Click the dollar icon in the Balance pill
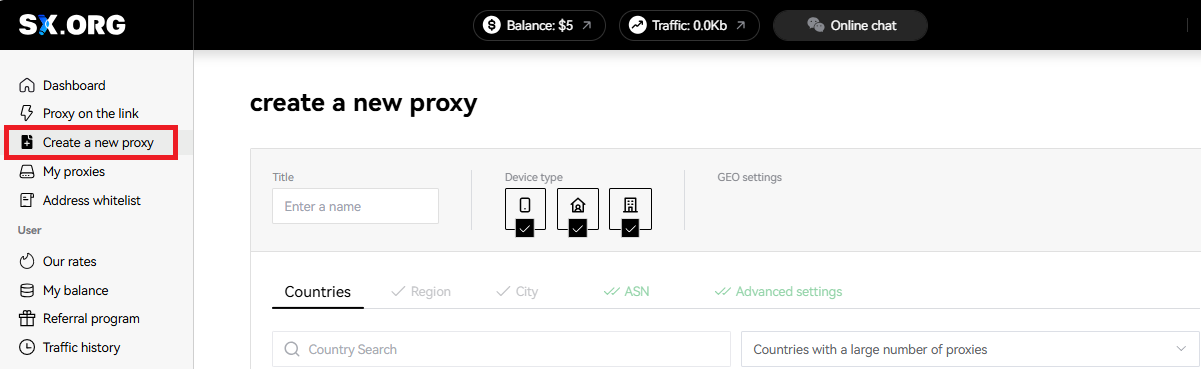Image resolution: width=1201 pixels, height=369 pixels. click(x=491, y=26)
